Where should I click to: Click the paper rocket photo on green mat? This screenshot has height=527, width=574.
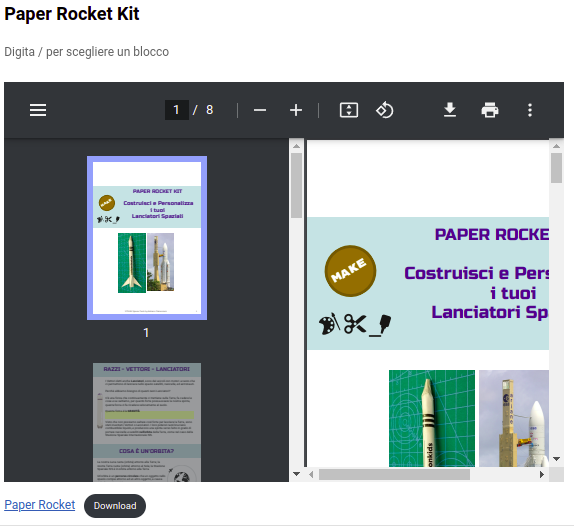point(432,418)
